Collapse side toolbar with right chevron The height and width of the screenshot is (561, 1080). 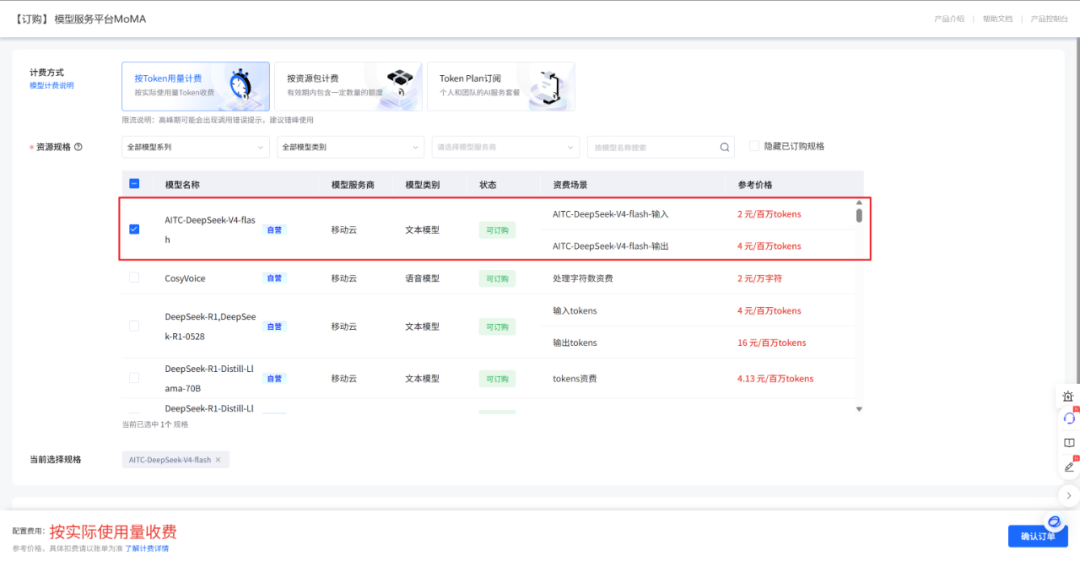[1069, 496]
